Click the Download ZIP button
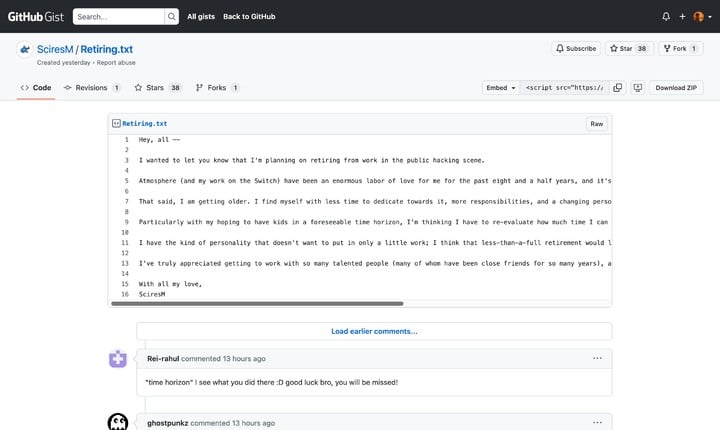720x430 pixels. coord(677,88)
